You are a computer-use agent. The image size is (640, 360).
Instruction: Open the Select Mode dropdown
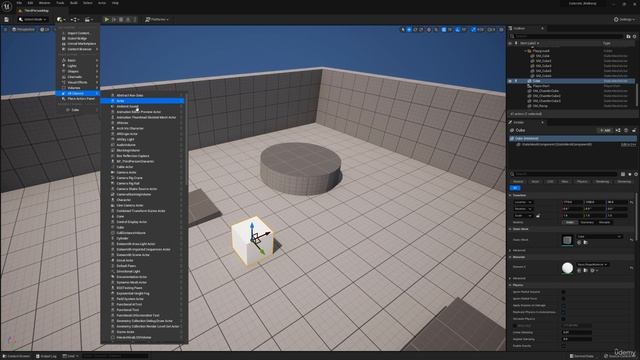tap(33, 19)
